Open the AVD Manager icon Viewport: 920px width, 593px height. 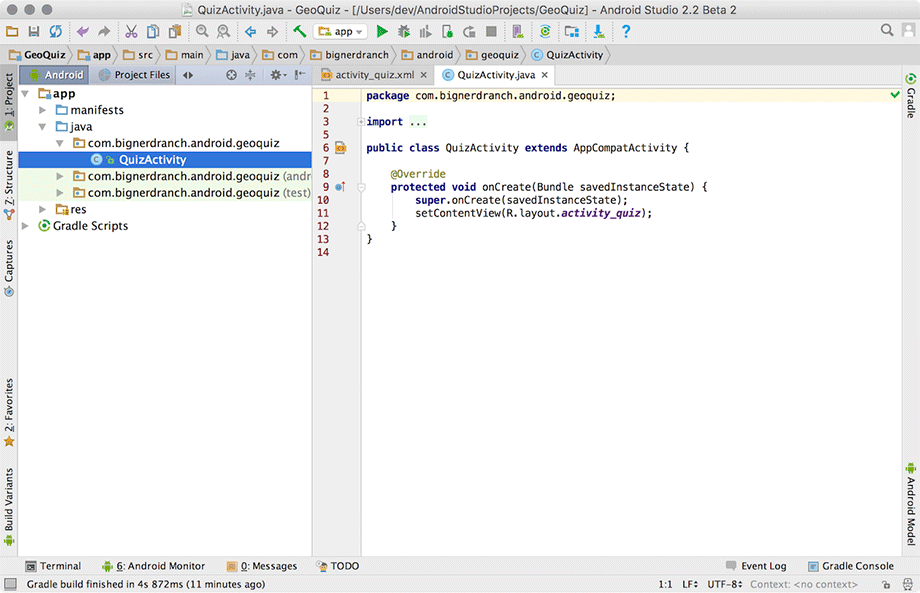[x=518, y=31]
